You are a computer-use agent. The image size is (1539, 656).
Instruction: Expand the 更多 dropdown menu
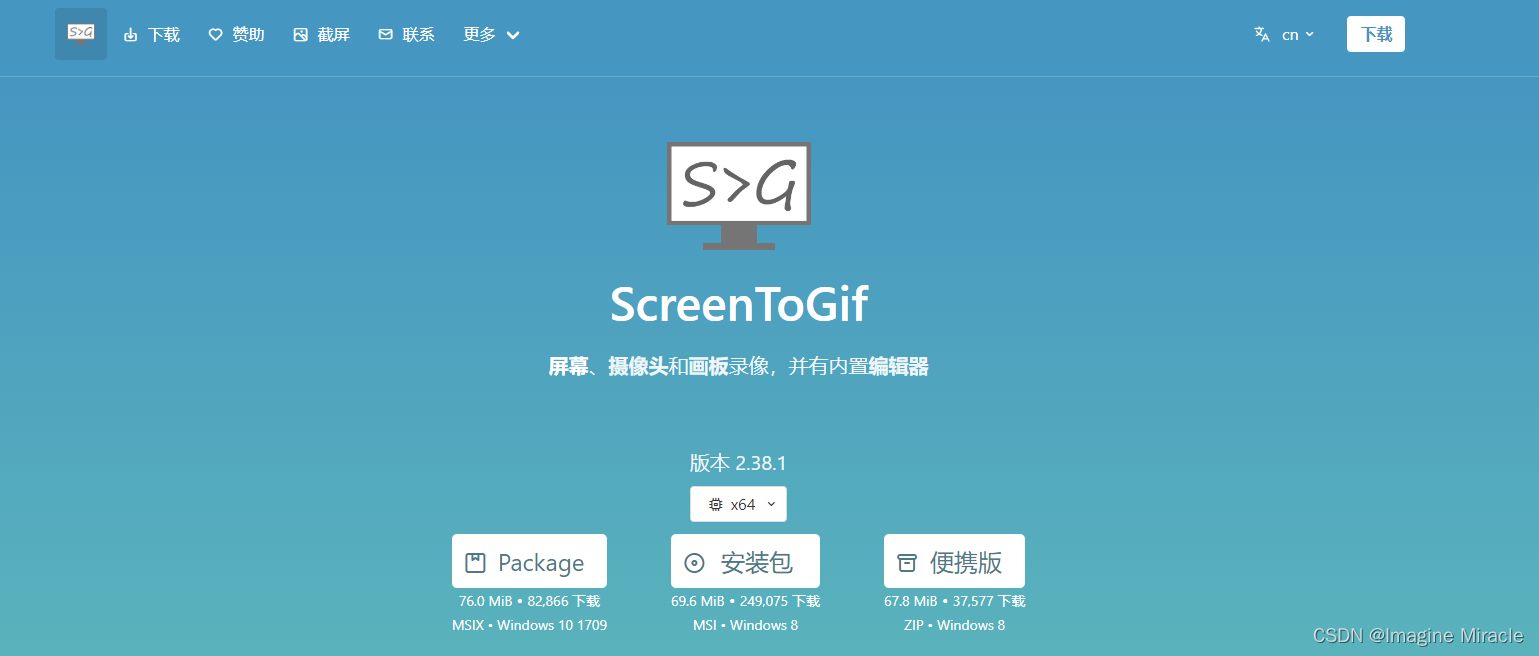coord(491,35)
